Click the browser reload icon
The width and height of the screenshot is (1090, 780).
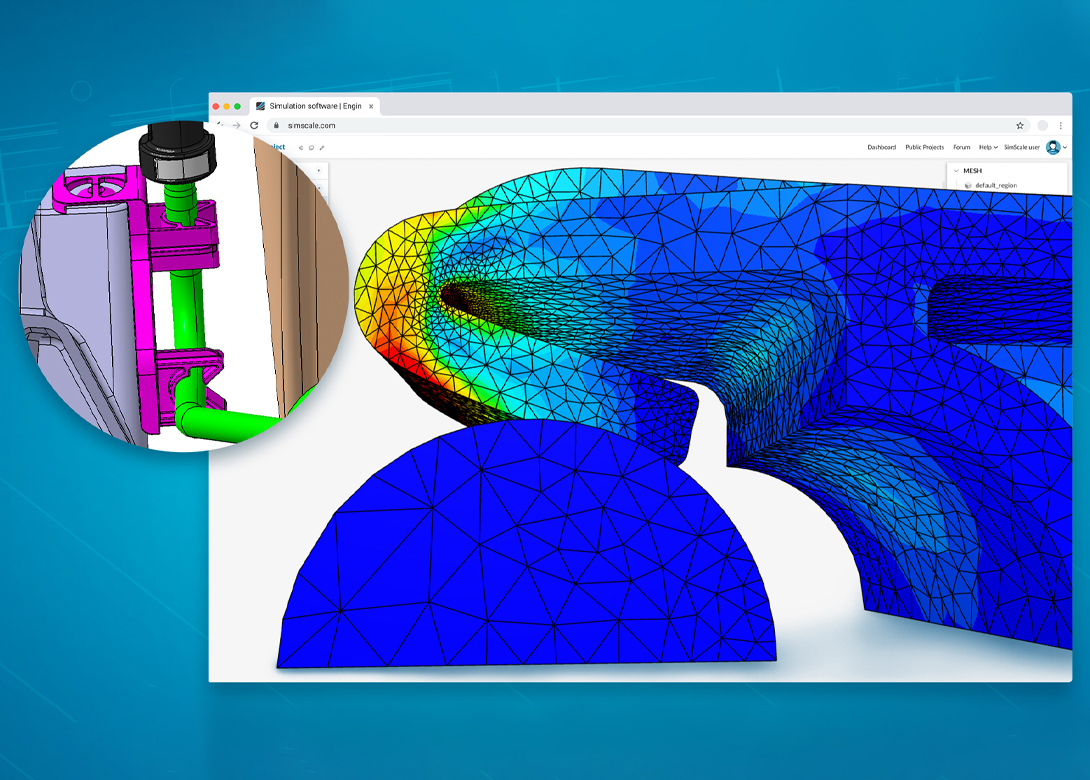254,125
